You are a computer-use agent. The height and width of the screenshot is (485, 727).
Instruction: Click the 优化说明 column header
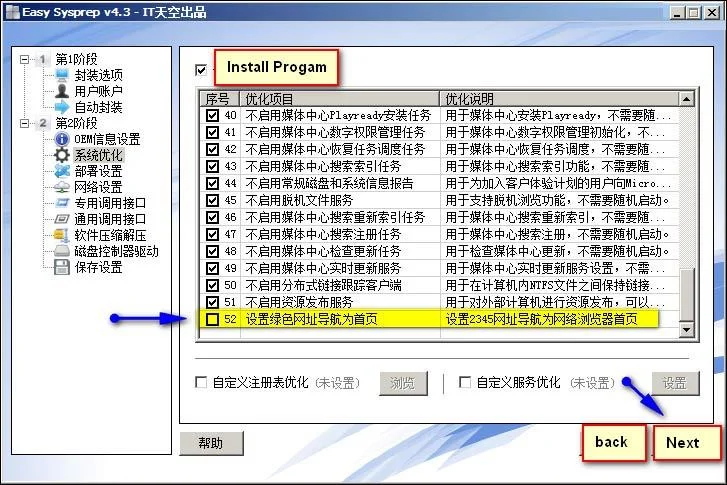(559, 99)
